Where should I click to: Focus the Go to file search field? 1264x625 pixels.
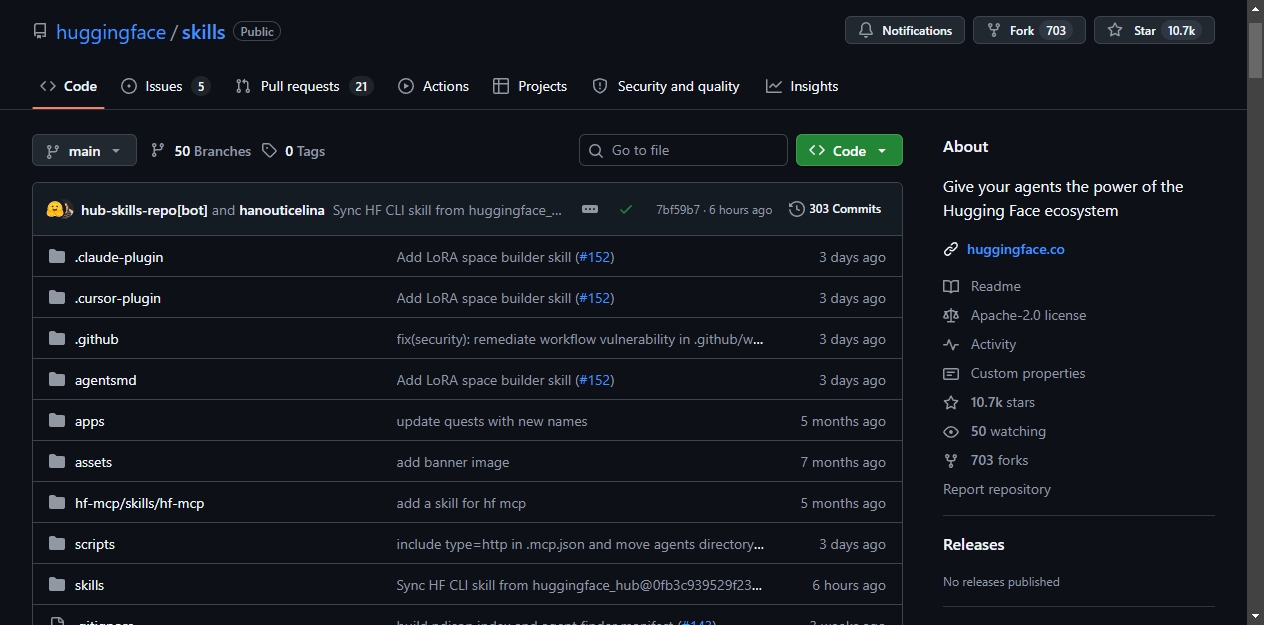(x=683, y=150)
